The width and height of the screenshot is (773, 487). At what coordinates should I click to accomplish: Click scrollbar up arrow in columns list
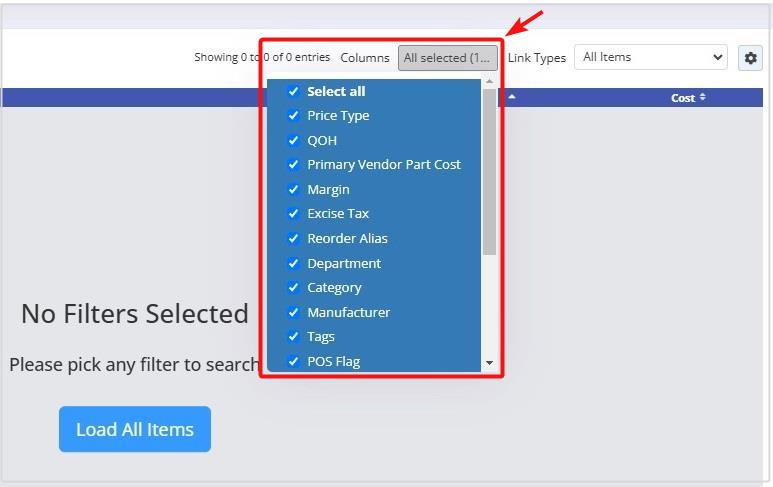(x=489, y=81)
